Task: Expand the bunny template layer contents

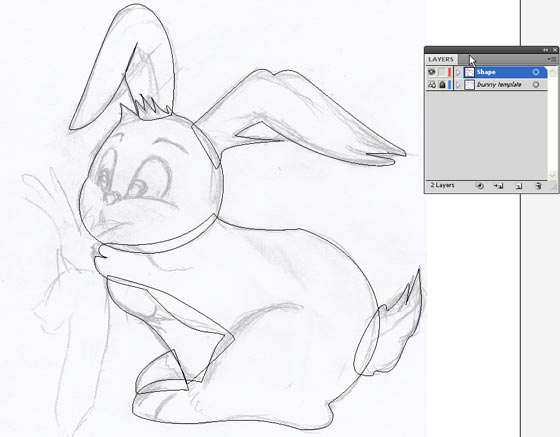Action: click(x=459, y=85)
